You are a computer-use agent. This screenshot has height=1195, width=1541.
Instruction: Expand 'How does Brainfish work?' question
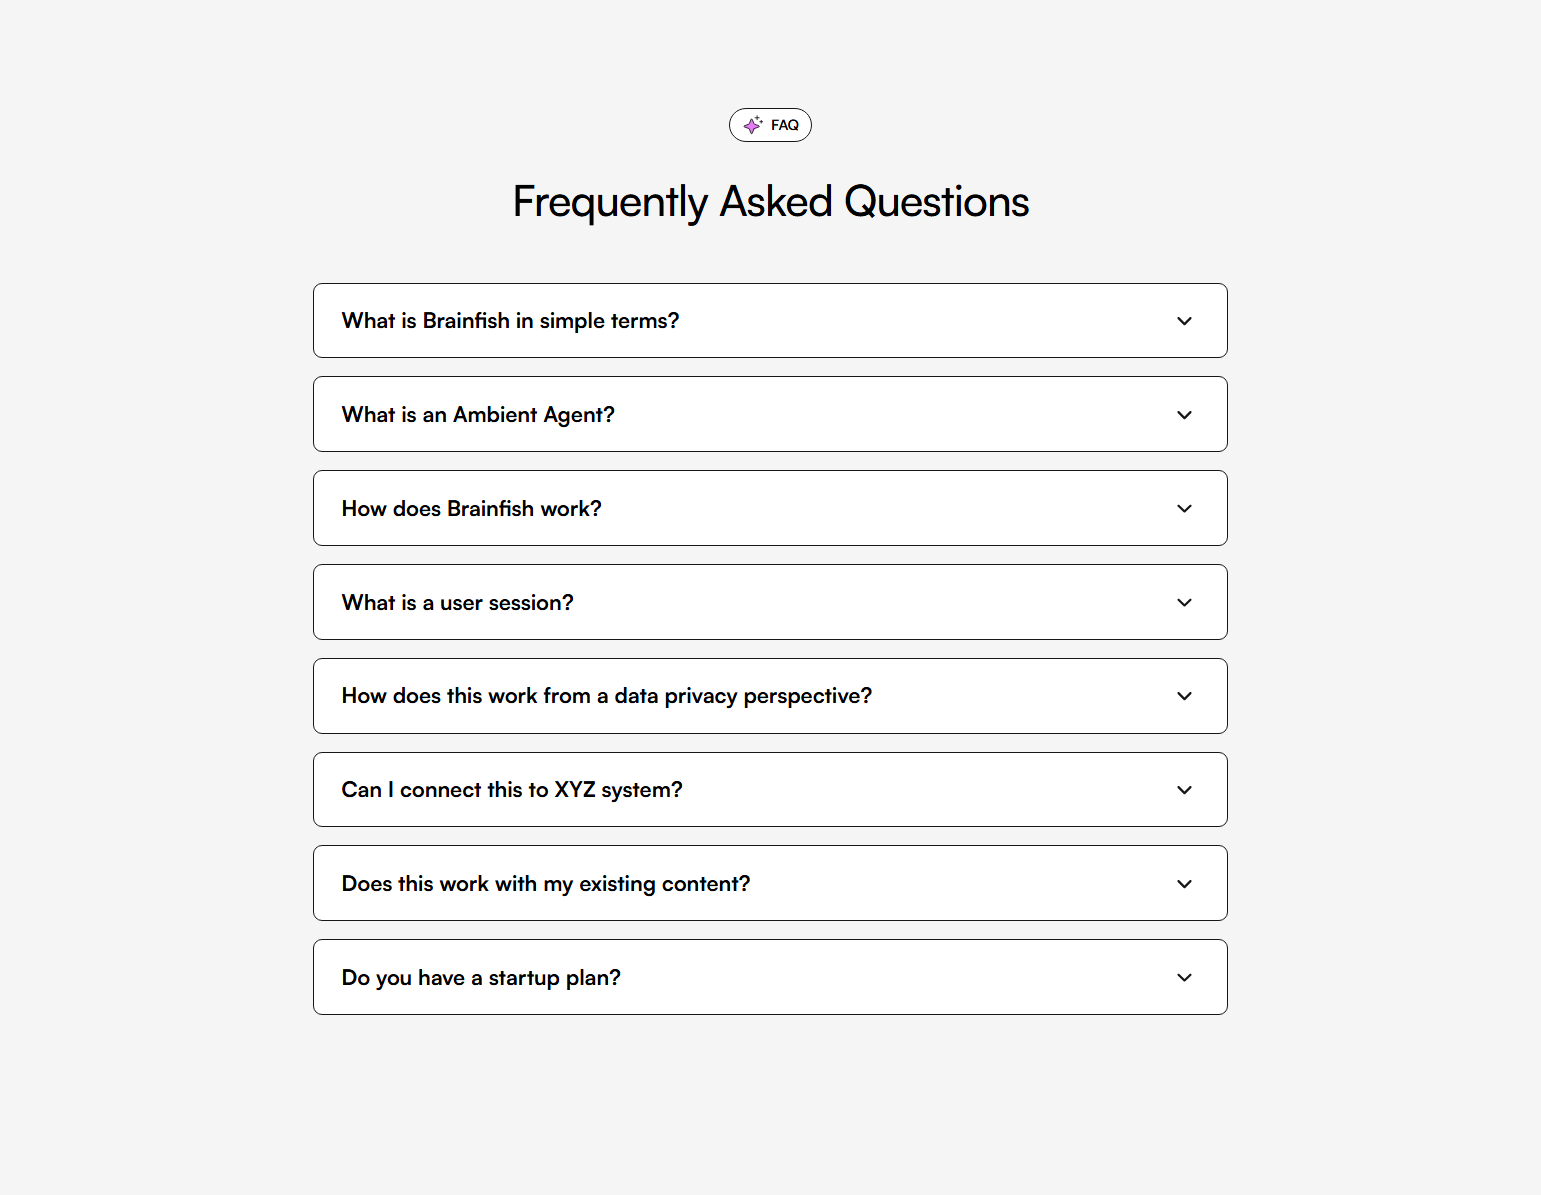point(1184,508)
